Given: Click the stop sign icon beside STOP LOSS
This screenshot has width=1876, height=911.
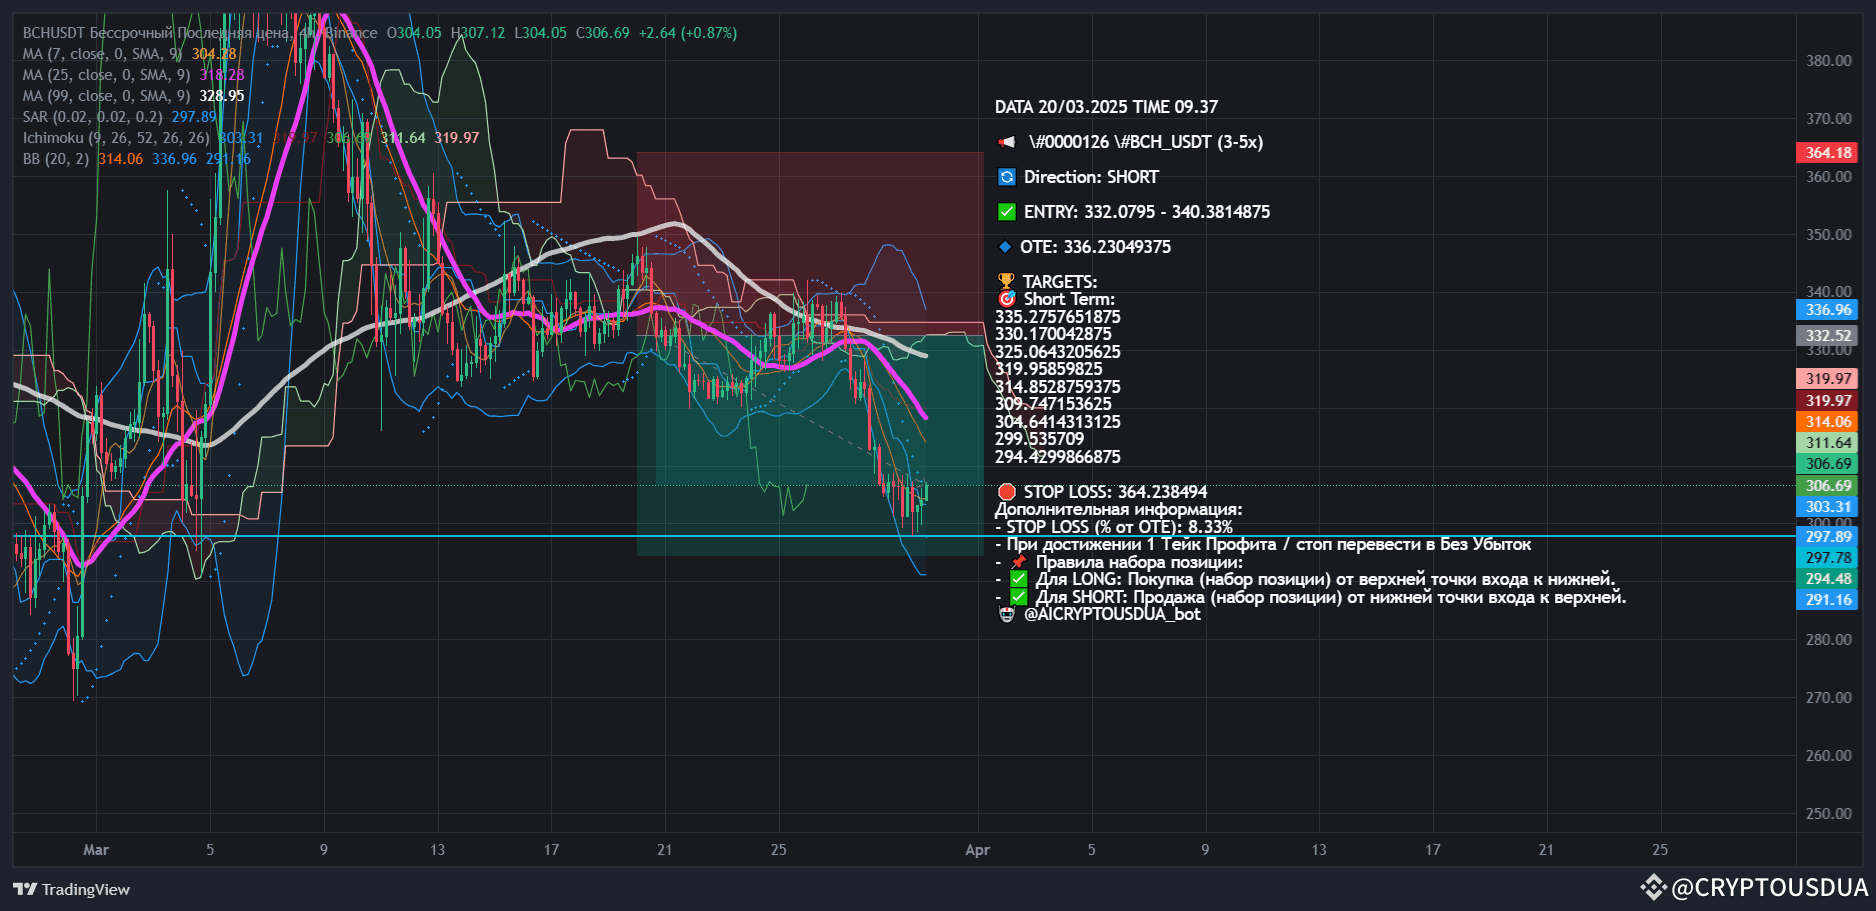Looking at the screenshot, I should pyautogui.click(x=1007, y=492).
